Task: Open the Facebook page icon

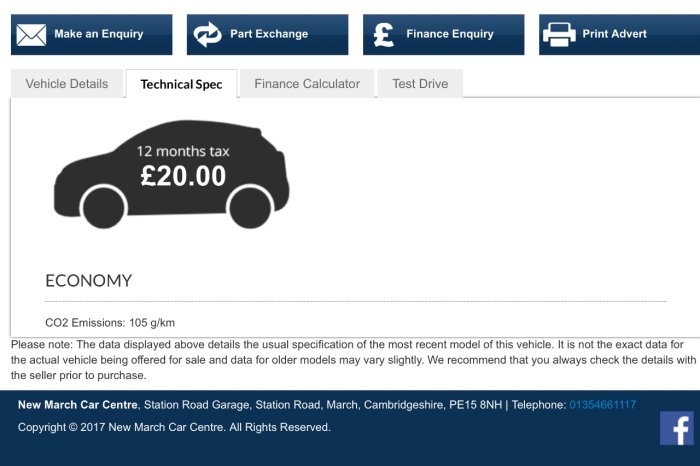Action: pyautogui.click(x=677, y=429)
